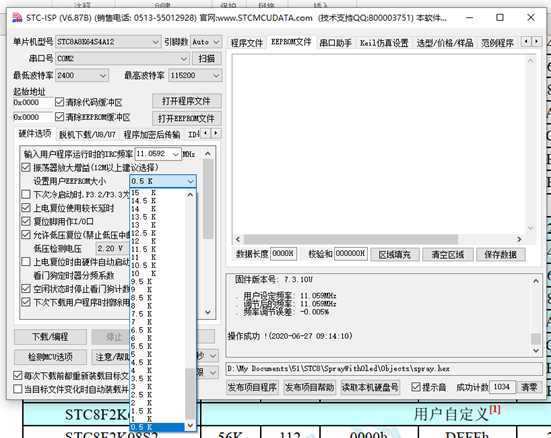This screenshot has width=551, height=438.
Task: Click the left tab-scroll arrow beside 程序加密后传输
Action: 206,133
